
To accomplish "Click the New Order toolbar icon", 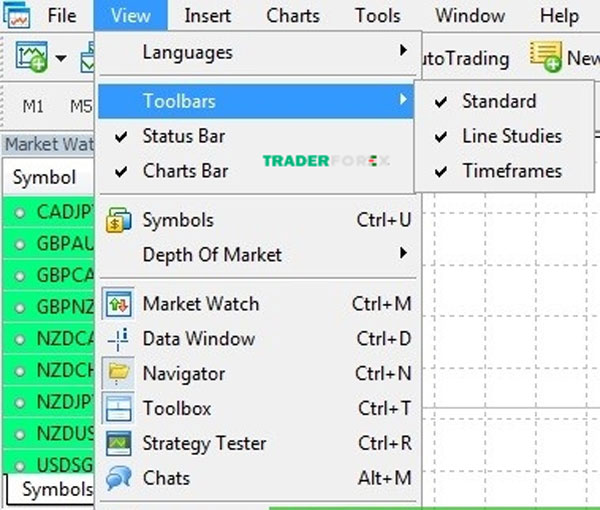I will tap(545, 57).
